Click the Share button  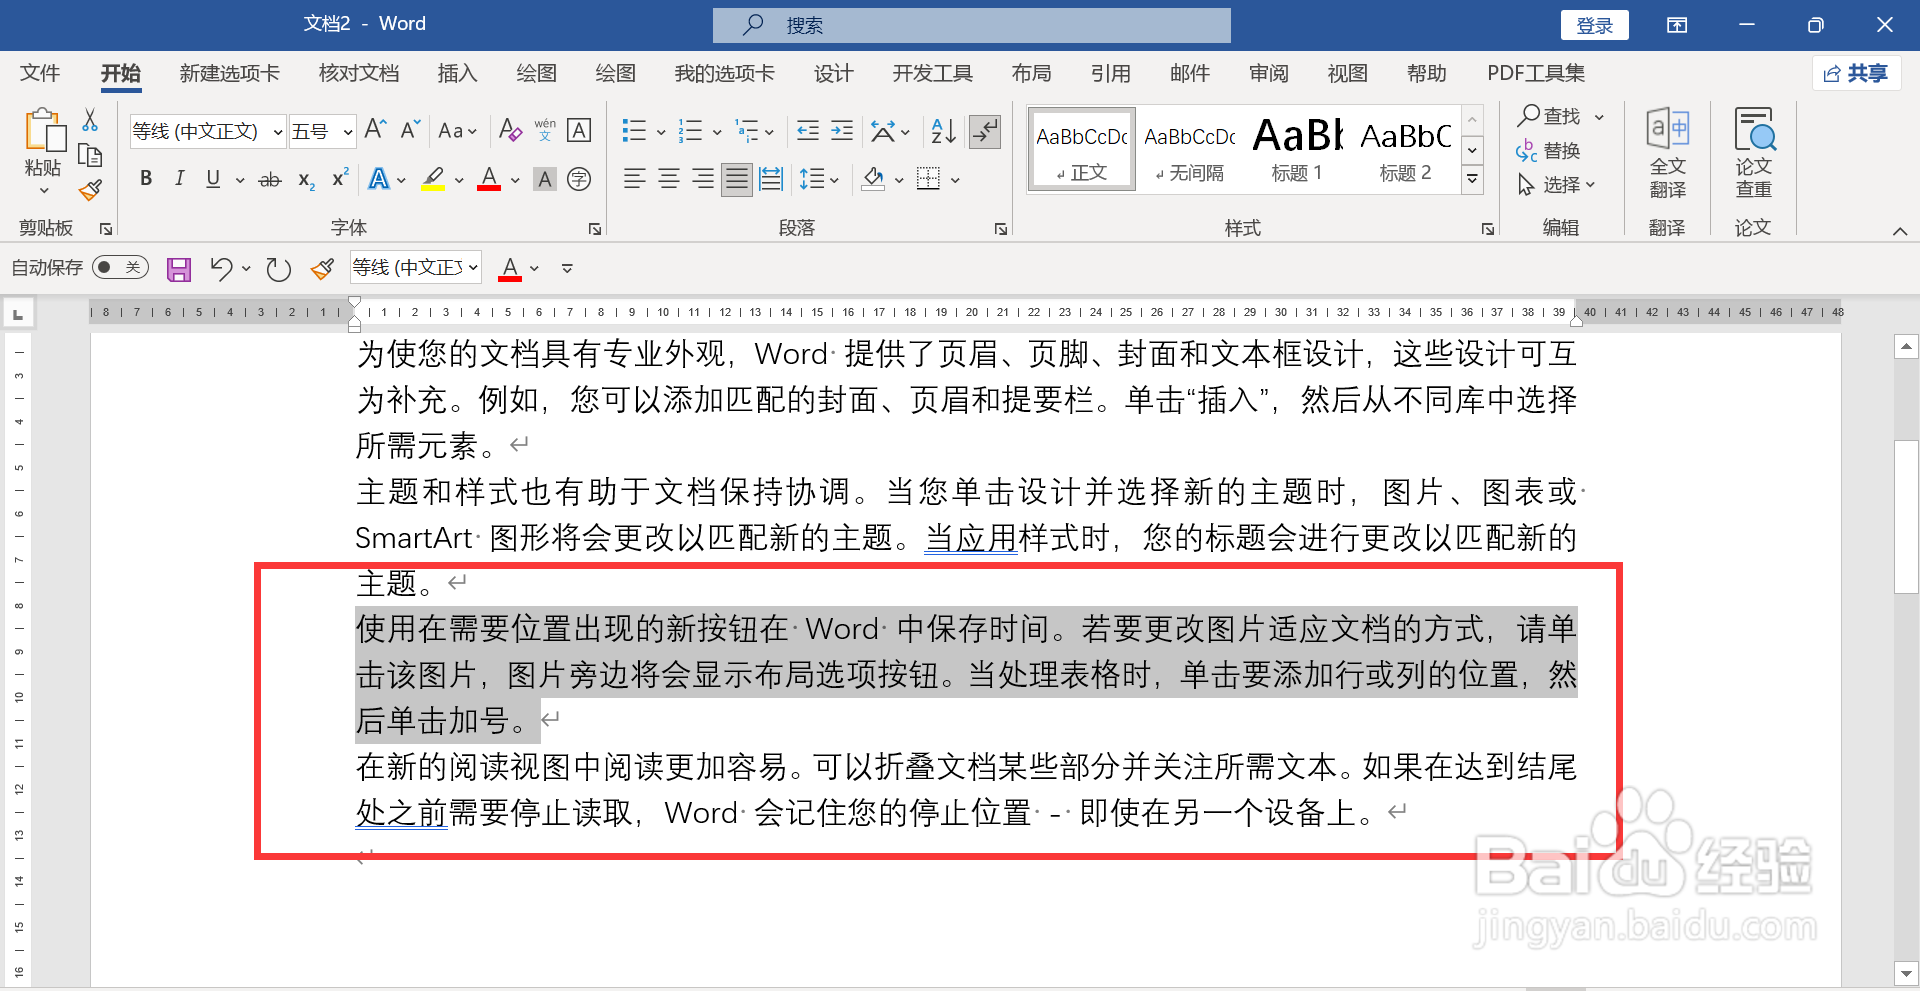tap(1856, 73)
